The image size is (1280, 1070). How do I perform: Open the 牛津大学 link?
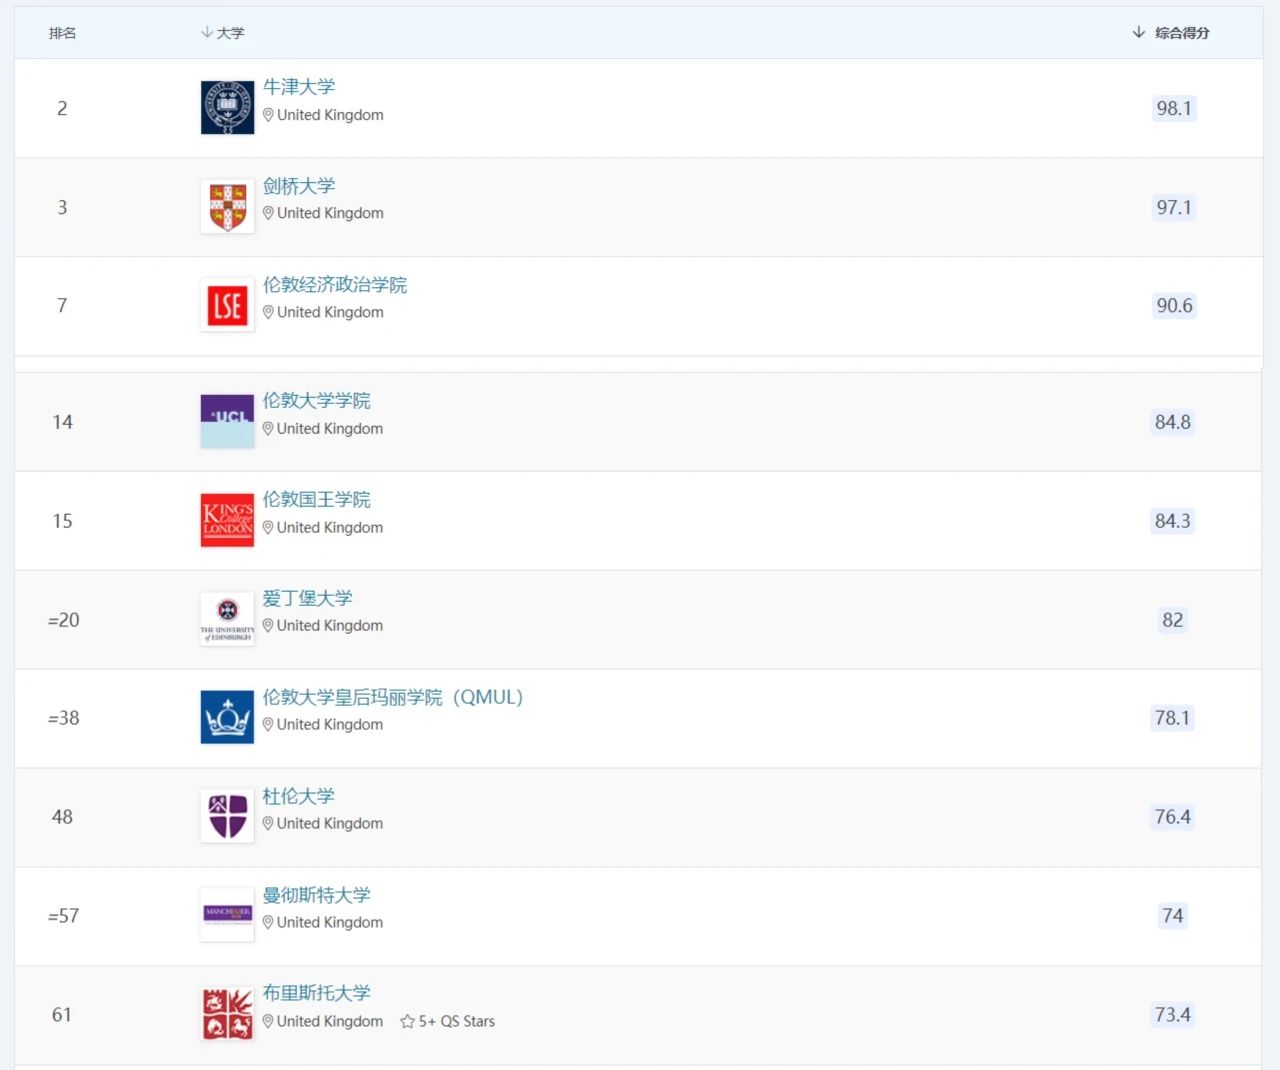coord(299,87)
